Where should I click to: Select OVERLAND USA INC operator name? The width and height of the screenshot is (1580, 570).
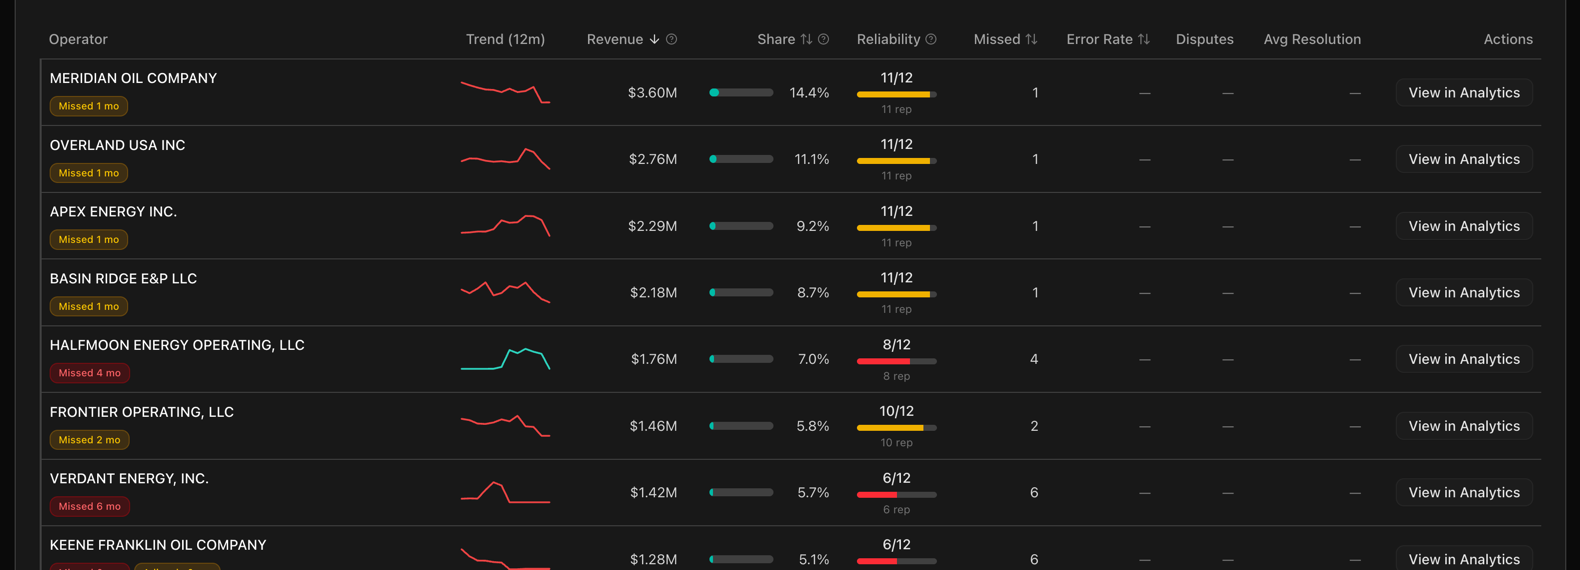pos(117,145)
